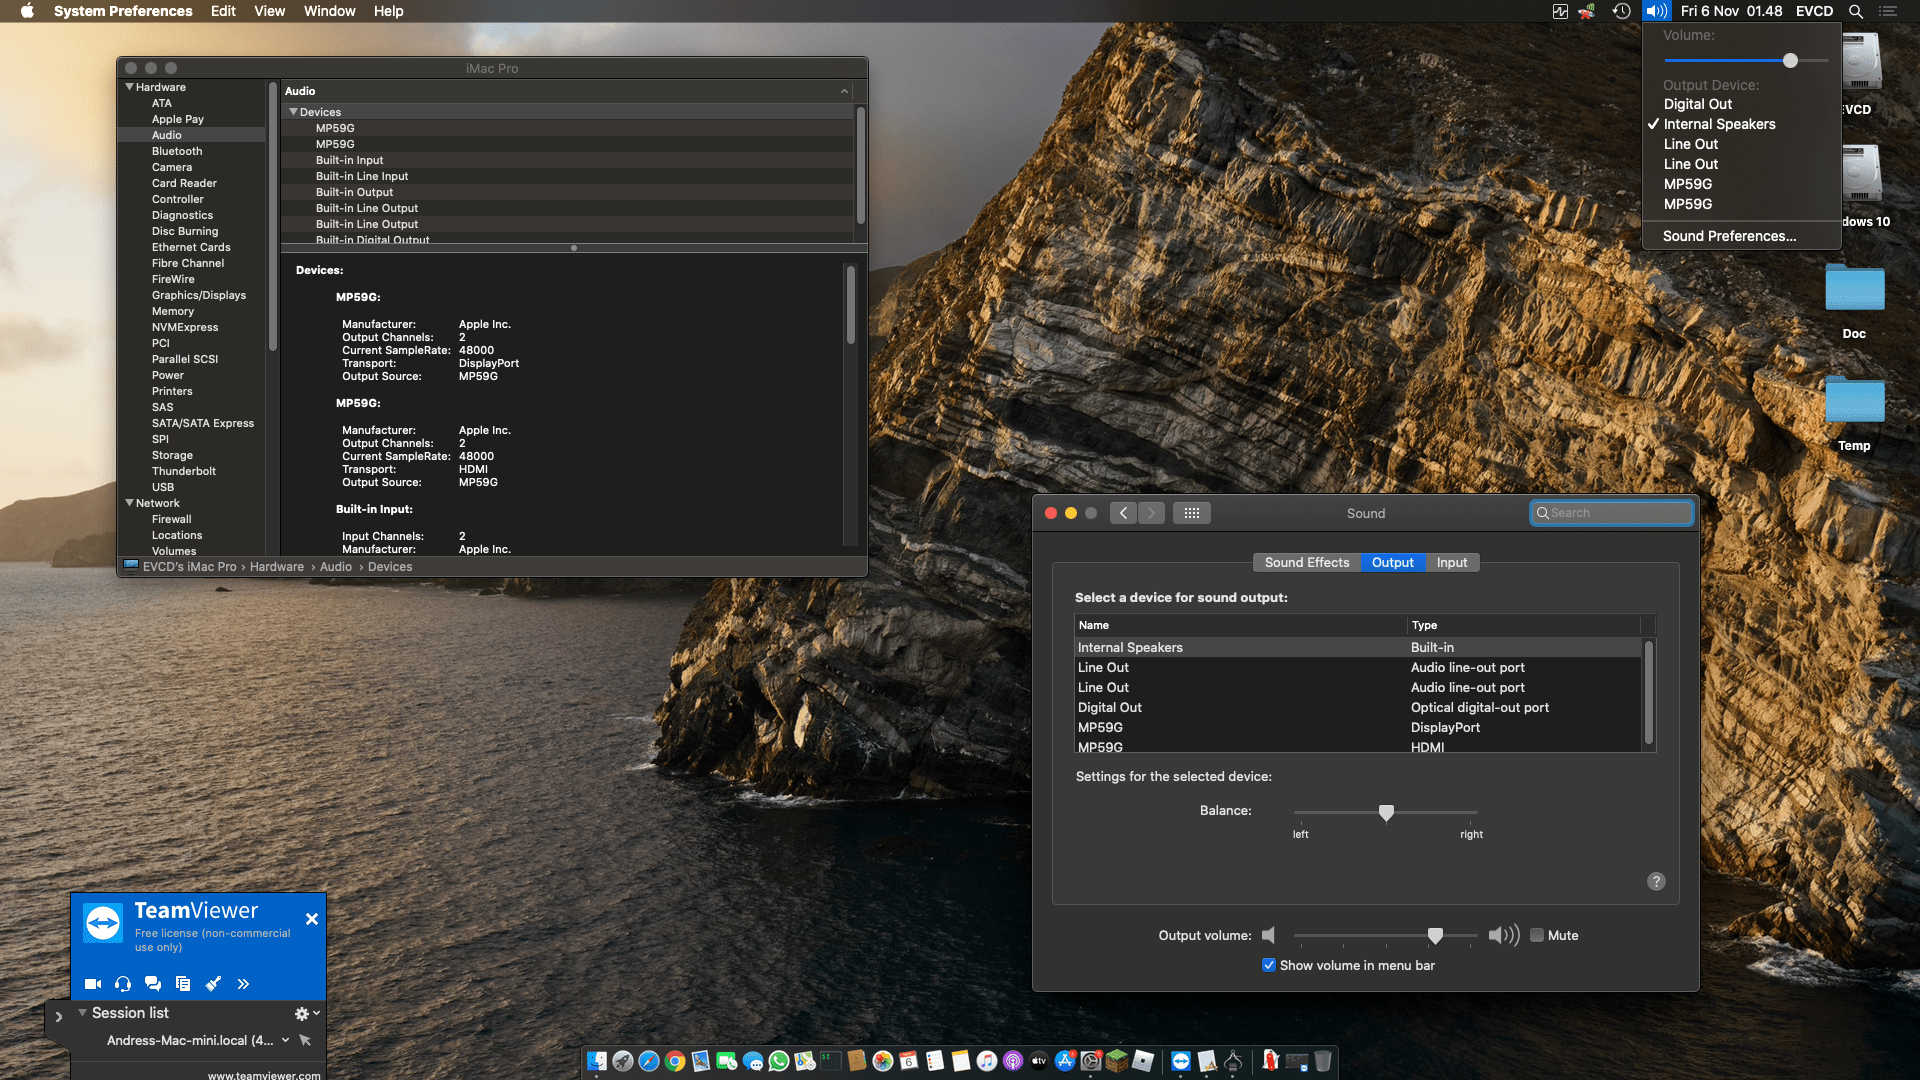
Task: Click the Time Machine menu bar icon
Action: coord(1621,11)
